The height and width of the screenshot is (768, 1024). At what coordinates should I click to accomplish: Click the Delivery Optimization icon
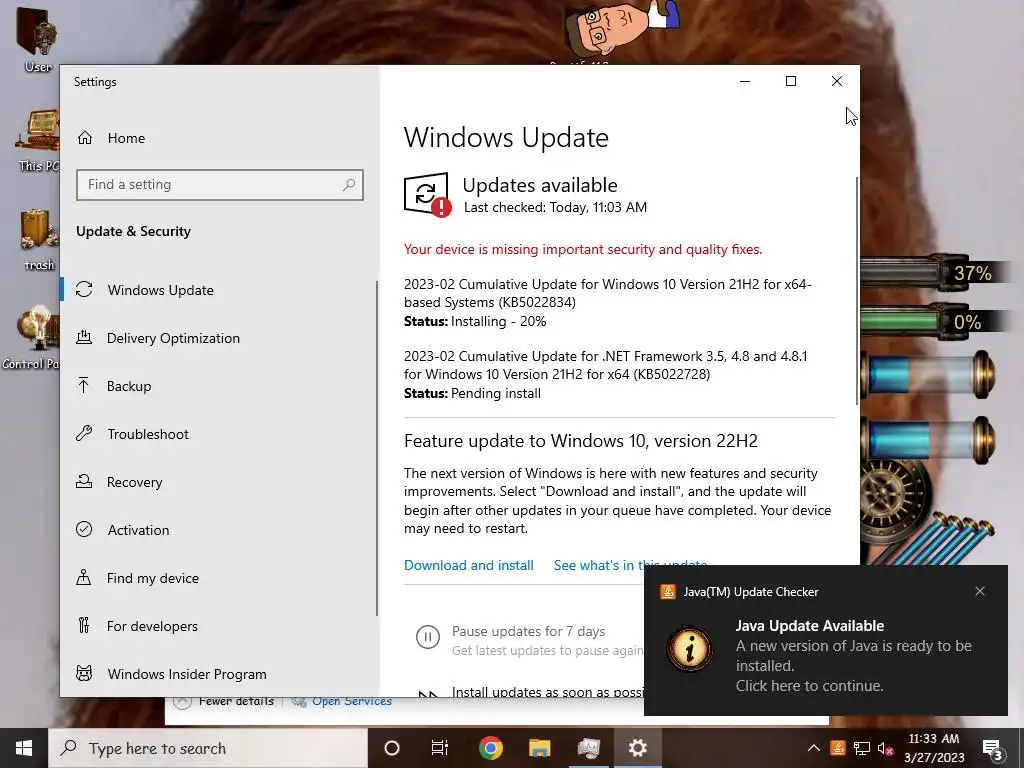[x=84, y=338]
